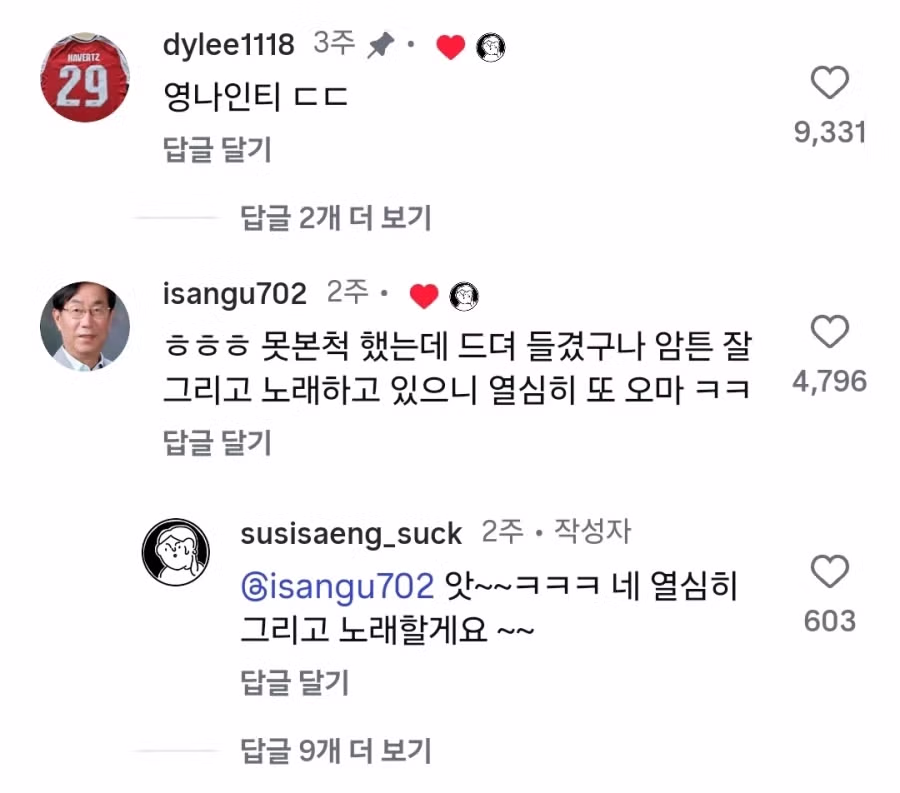Like the comment 영나인티 ㄷㄷ
Image resolution: width=900 pixels, height=793 pixels.
[x=831, y=84]
